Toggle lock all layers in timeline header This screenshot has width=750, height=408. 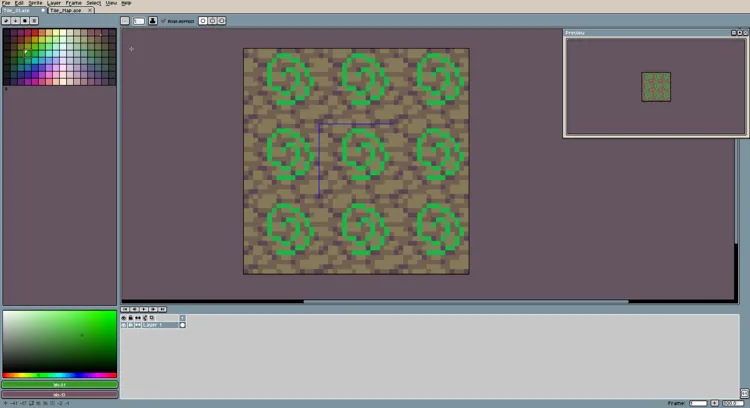(x=131, y=318)
